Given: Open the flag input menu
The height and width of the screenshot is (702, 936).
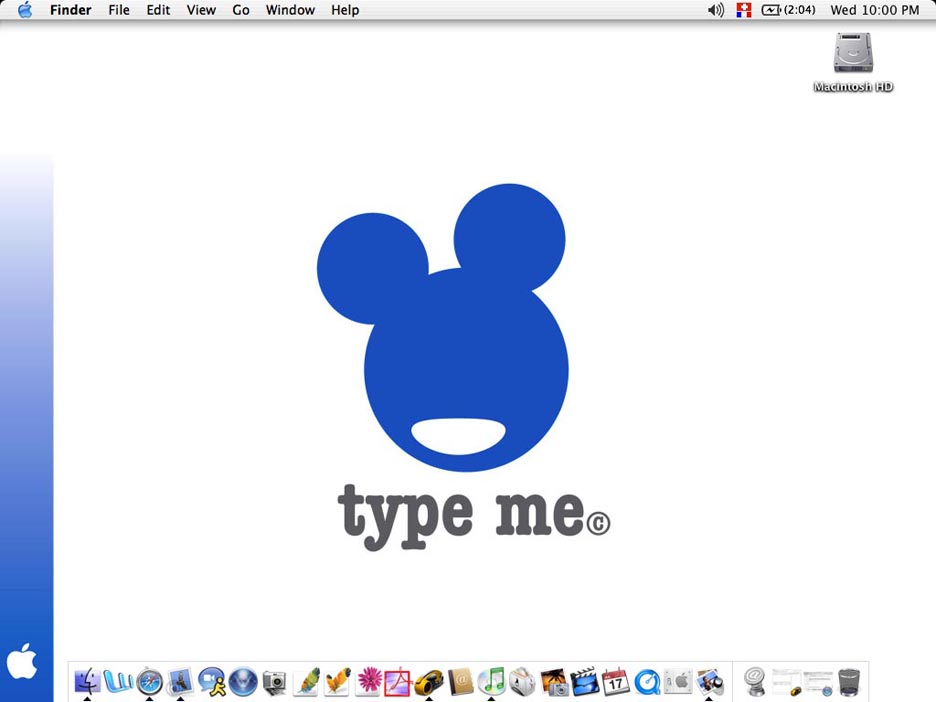Looking at the screenshot, I should point(744,10).
